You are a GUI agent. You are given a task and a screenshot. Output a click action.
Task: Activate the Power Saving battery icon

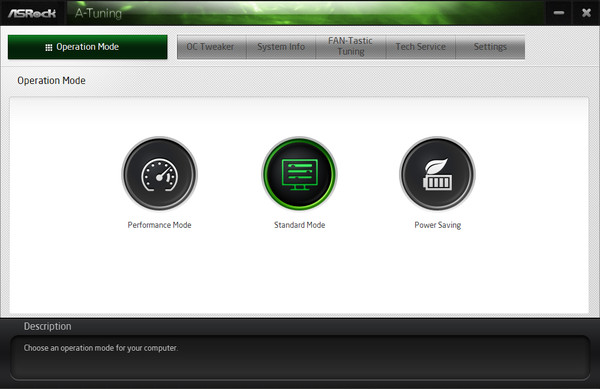click(437, 174)
